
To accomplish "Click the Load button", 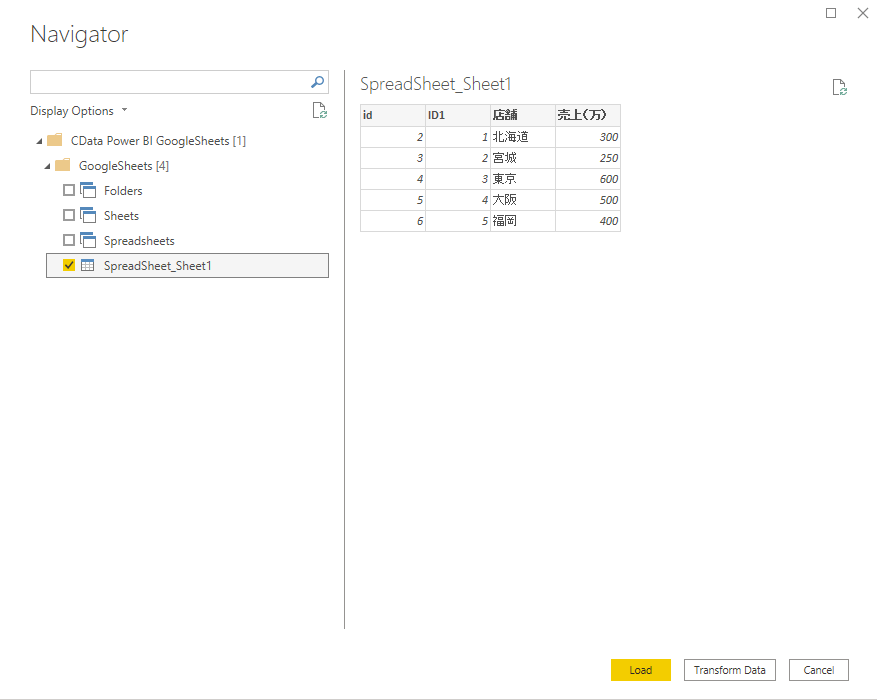I will coord(640,670).
